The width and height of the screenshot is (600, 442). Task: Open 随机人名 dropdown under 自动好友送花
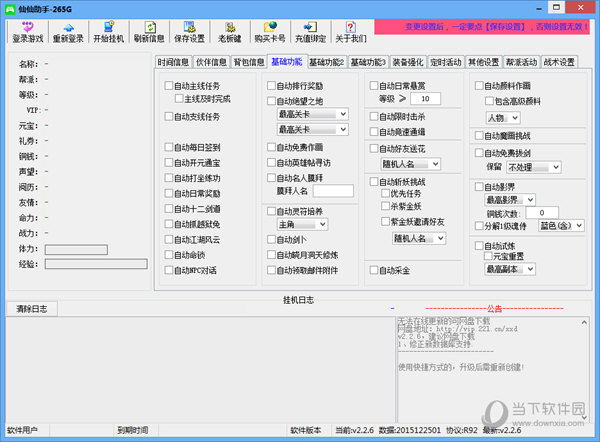coord(411,164)
